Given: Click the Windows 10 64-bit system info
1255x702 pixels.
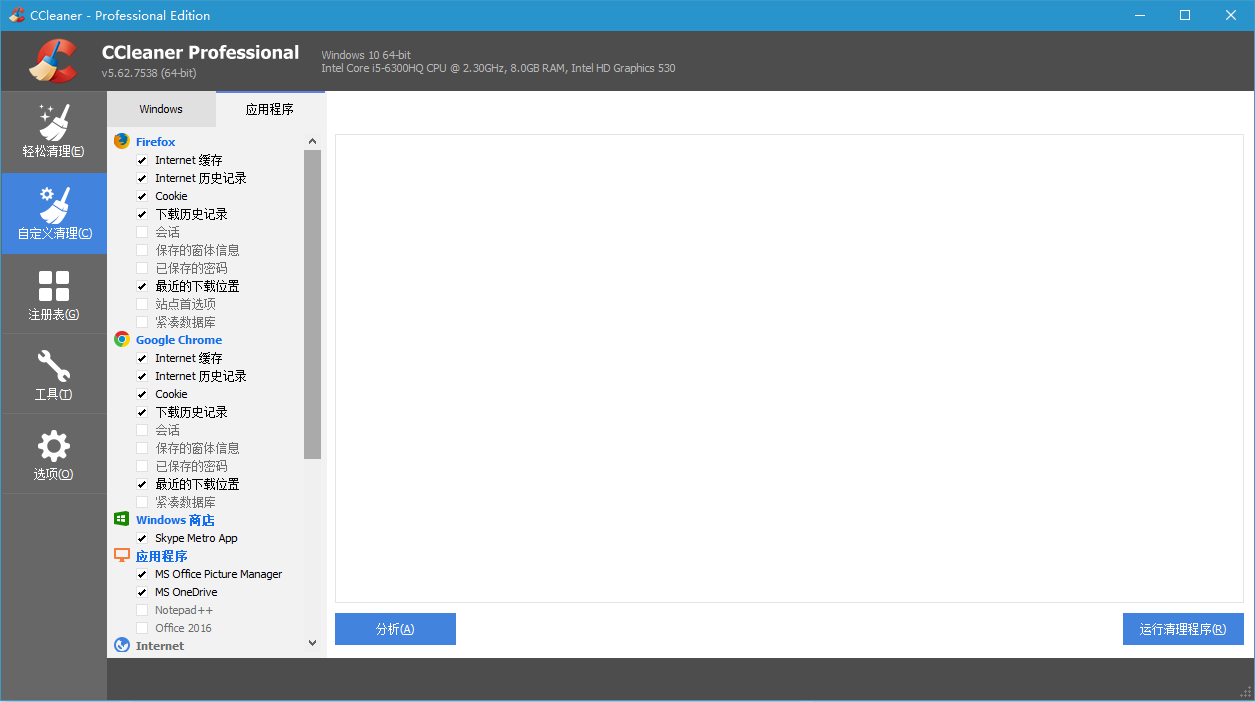Looking at the screenshot, I should point(366,55).
